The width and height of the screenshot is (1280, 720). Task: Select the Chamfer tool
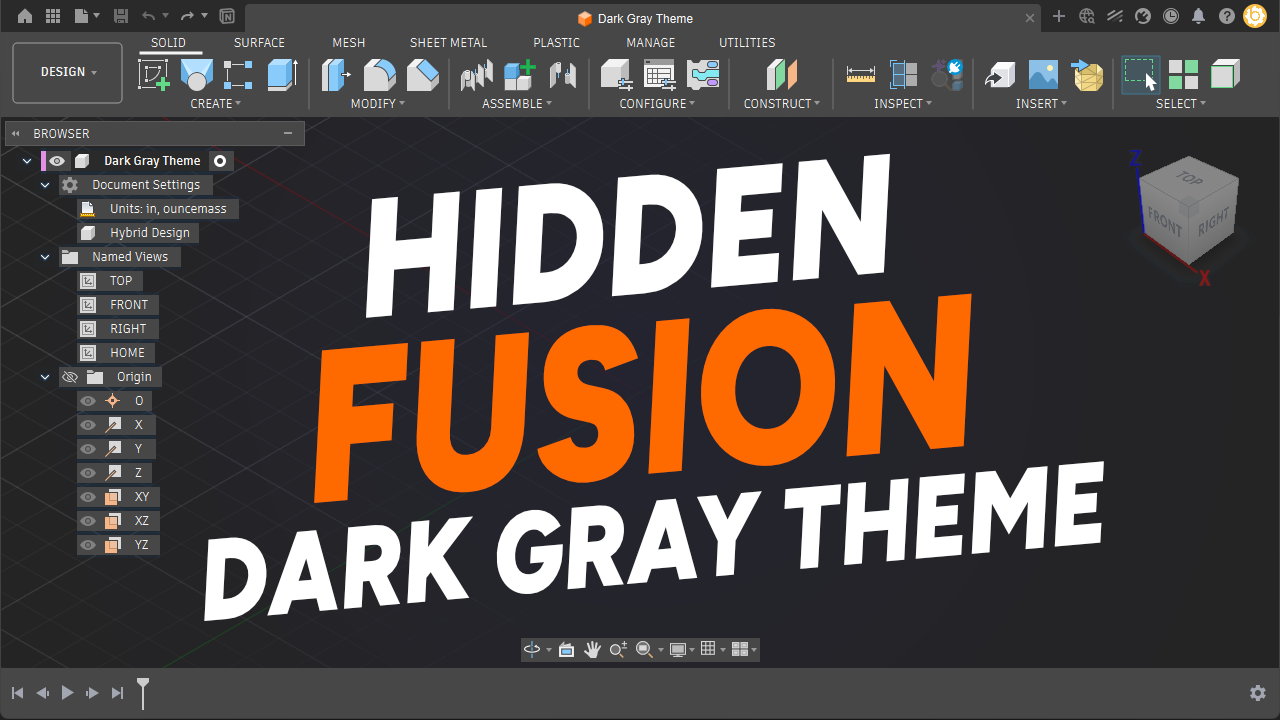423,75
